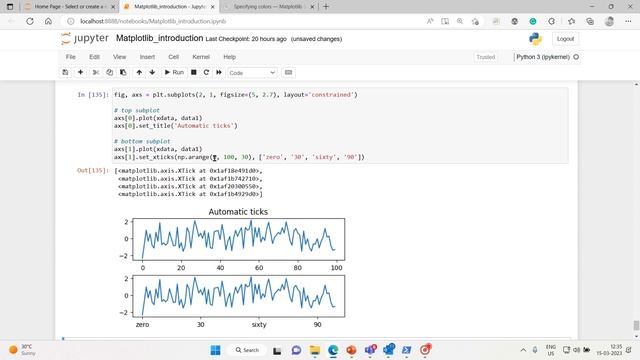Interrupt the kernel with the stop icon

click(194, 72)
